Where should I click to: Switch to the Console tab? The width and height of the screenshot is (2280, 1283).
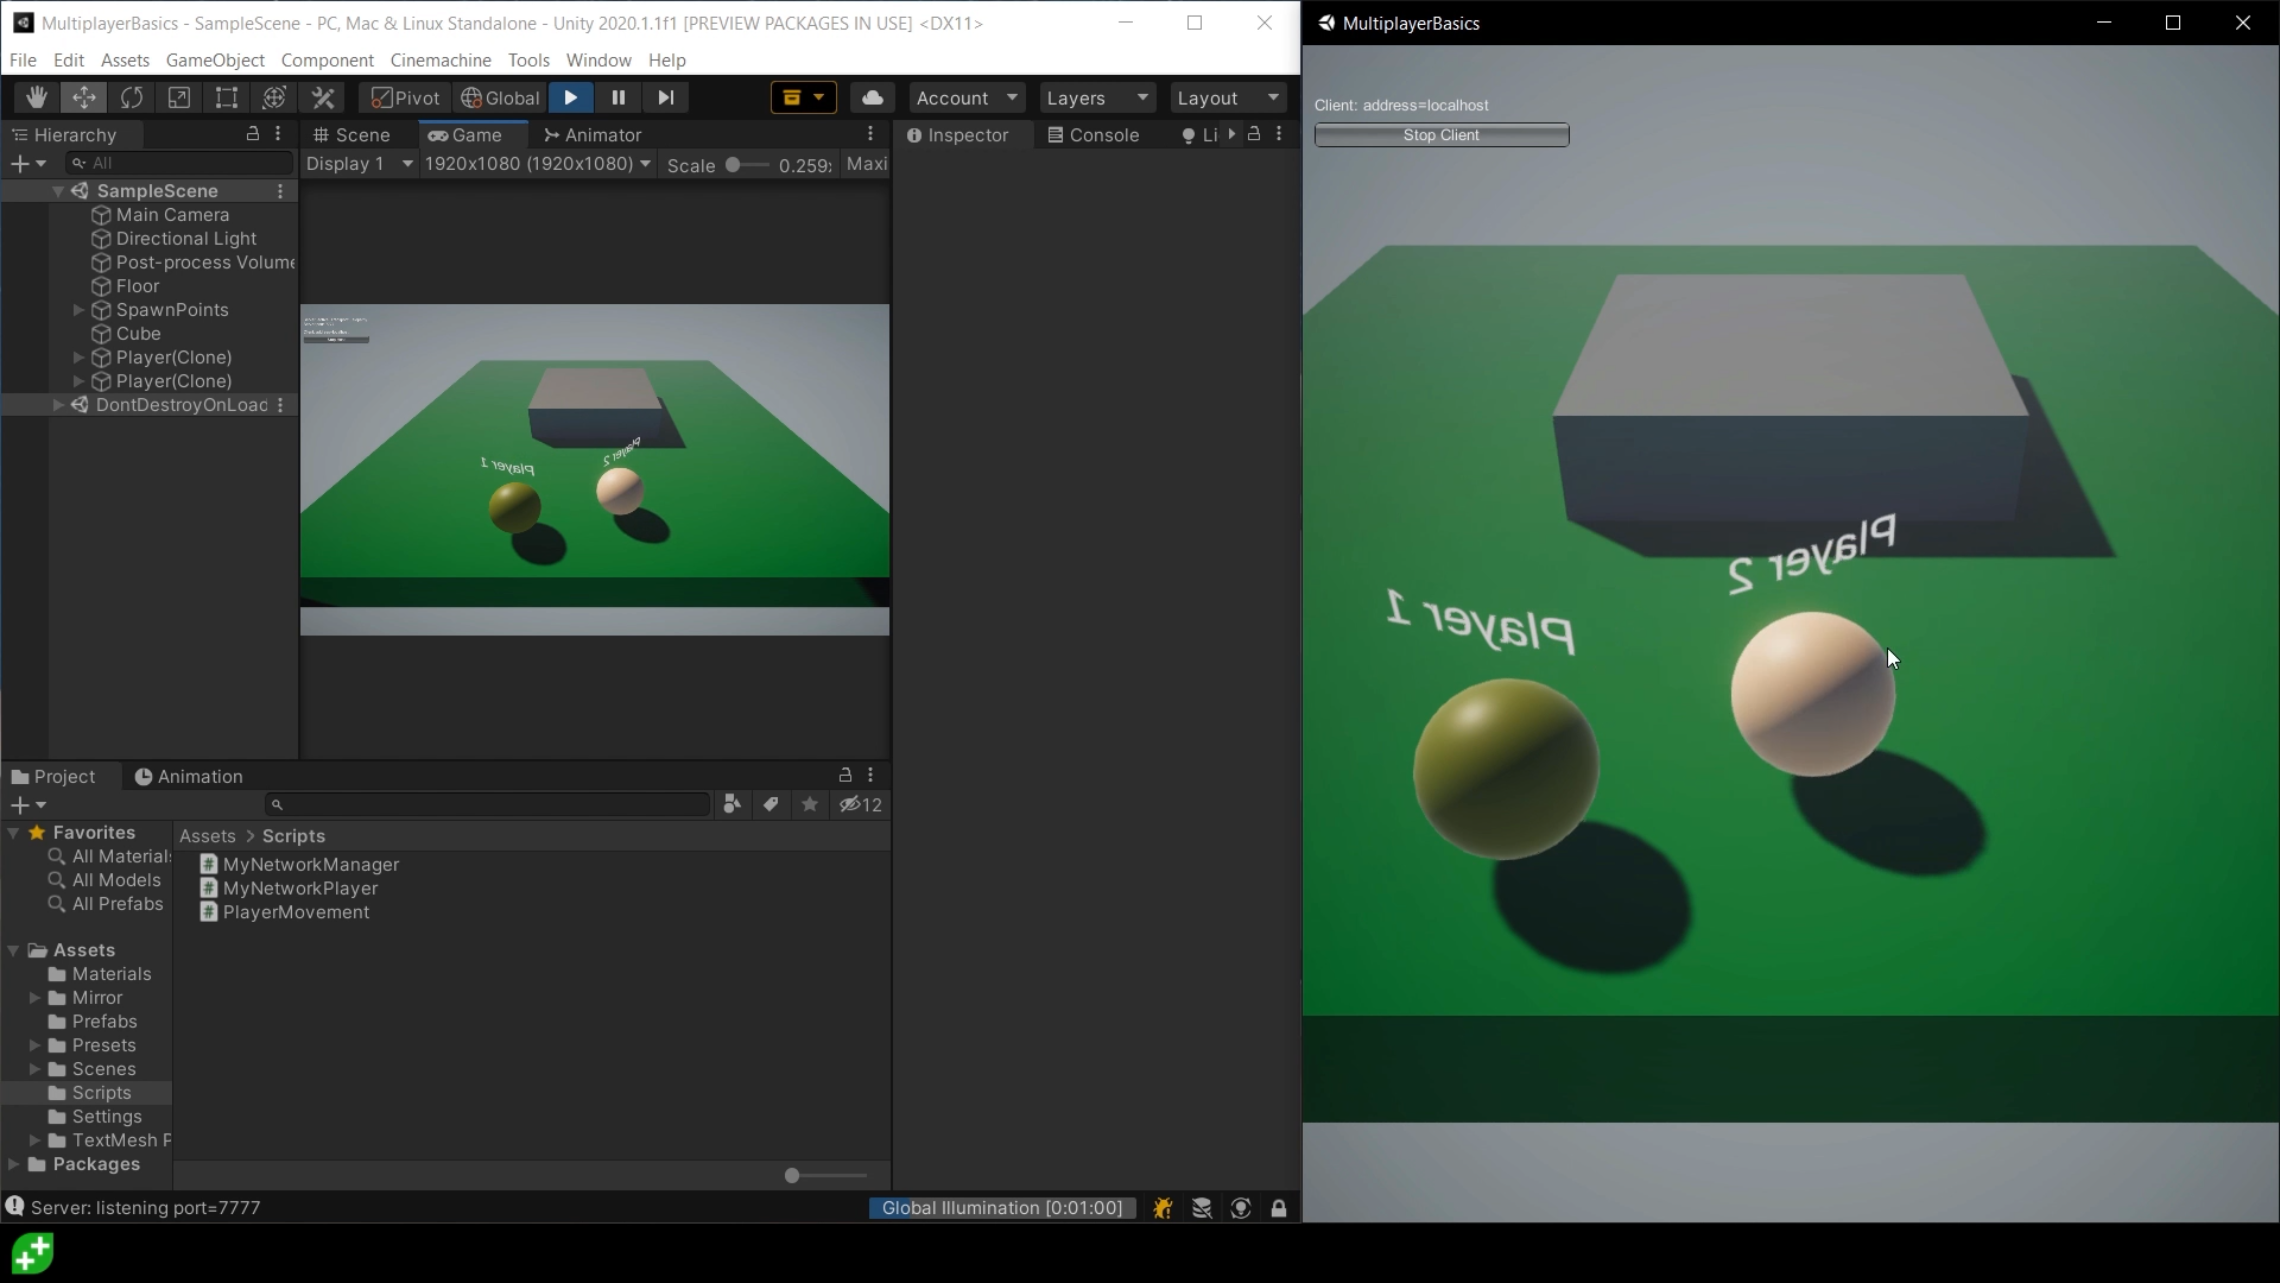(1093, 135)
